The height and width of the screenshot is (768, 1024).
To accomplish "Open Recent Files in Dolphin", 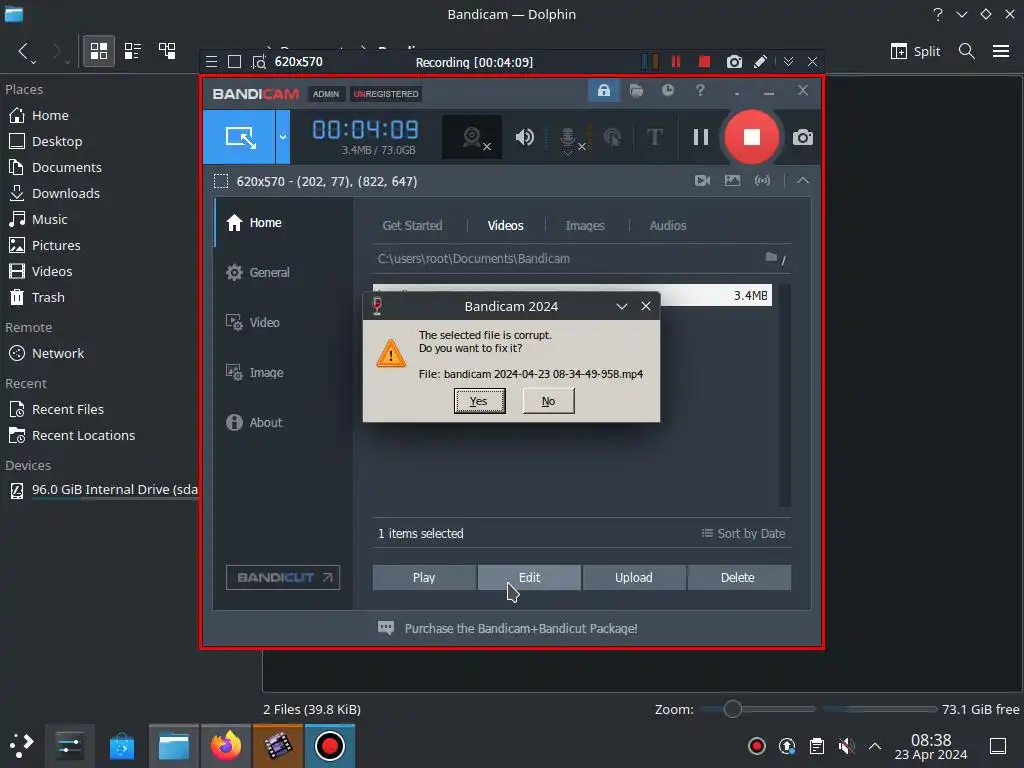I will point(56,409).
